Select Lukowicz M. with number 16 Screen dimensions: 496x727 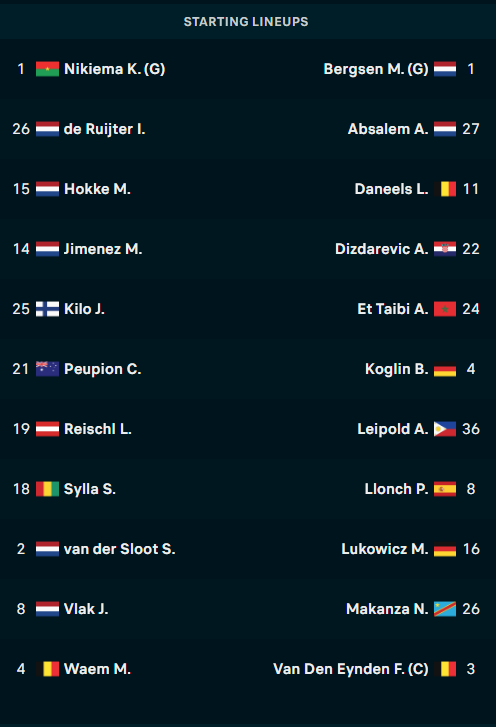385,549
